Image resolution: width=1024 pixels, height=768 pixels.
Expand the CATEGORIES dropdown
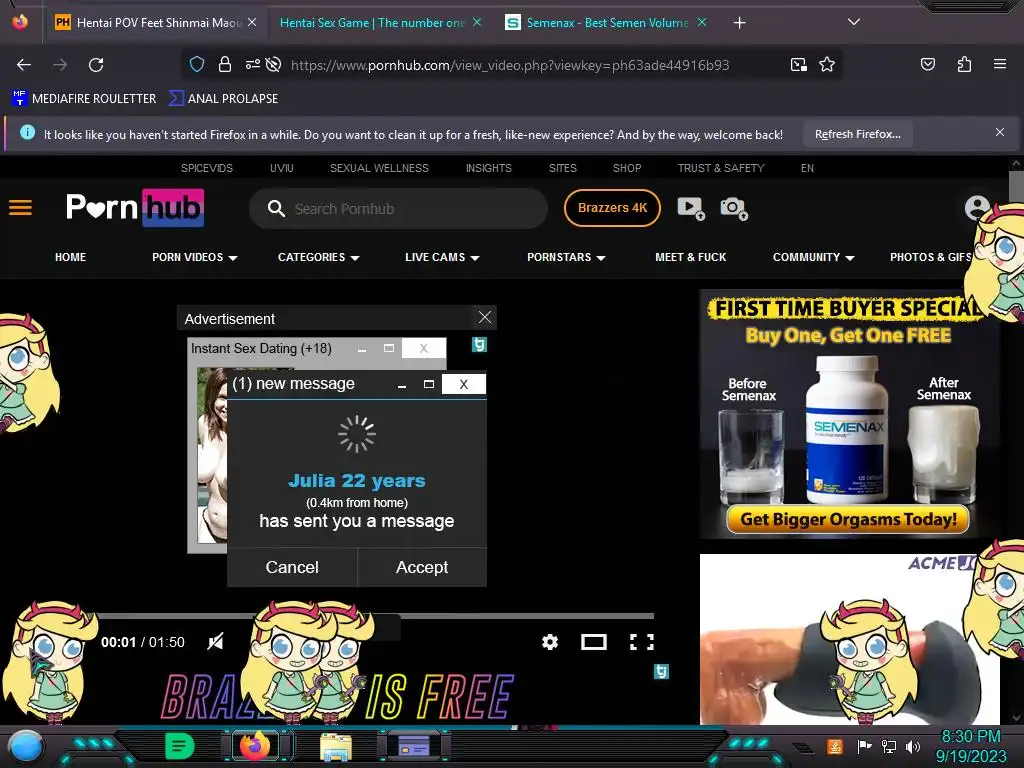pos(319,257)
